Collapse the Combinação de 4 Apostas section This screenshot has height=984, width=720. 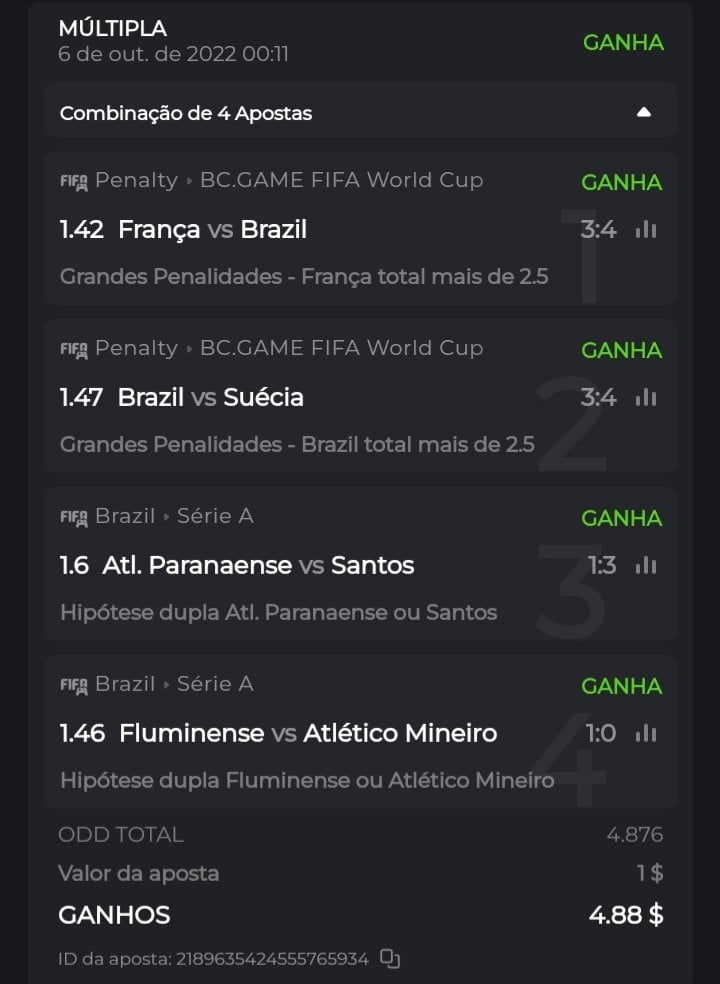644,112
